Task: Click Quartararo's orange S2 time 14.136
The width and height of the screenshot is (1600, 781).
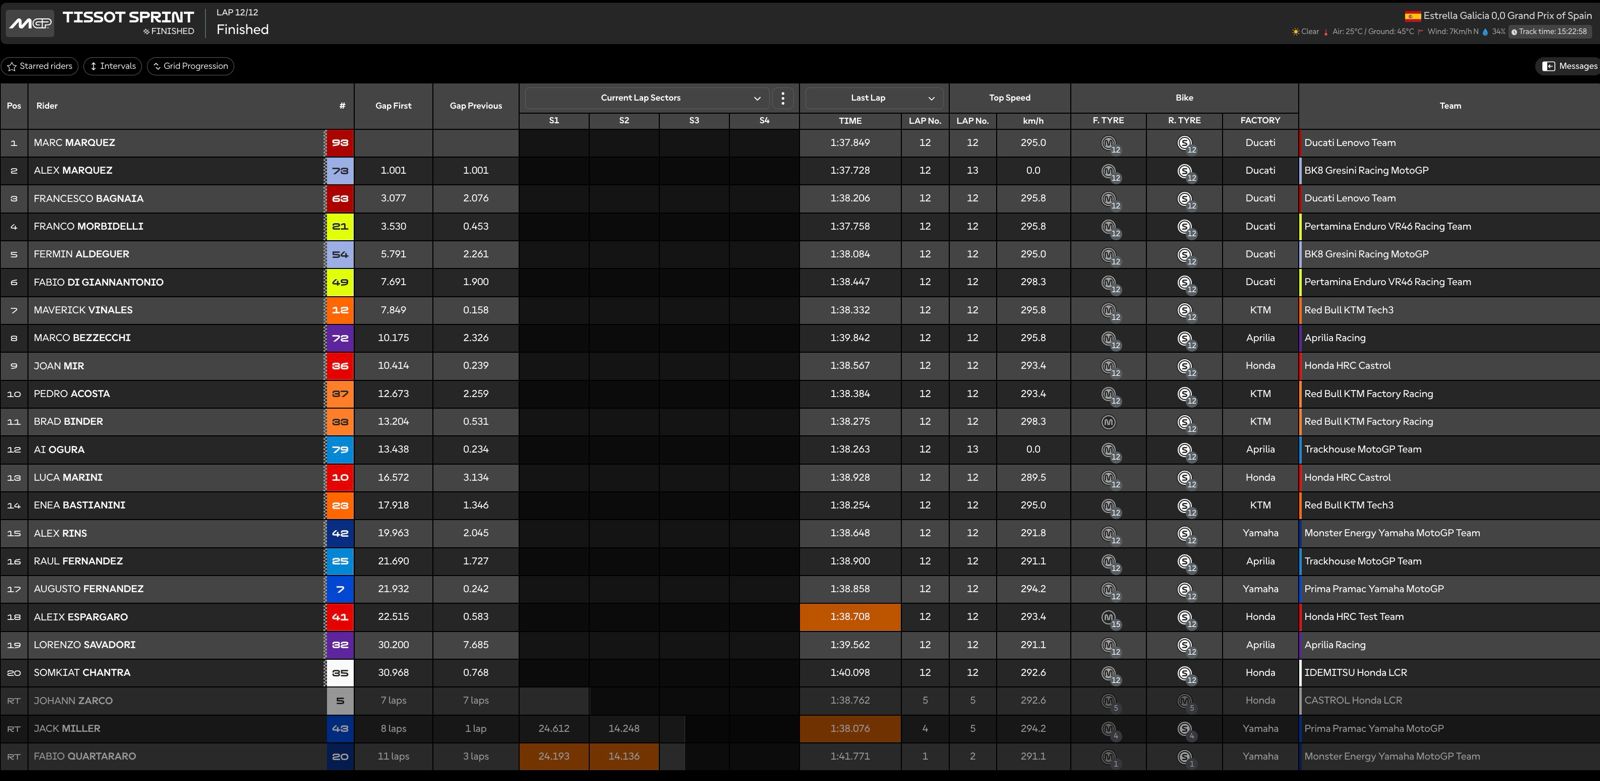Action: (x=624, y=757)
